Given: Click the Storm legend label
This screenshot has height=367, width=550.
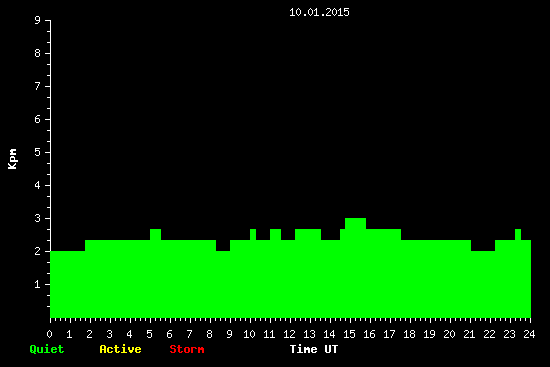Looking at the screenshot, I should click(187, 349).
